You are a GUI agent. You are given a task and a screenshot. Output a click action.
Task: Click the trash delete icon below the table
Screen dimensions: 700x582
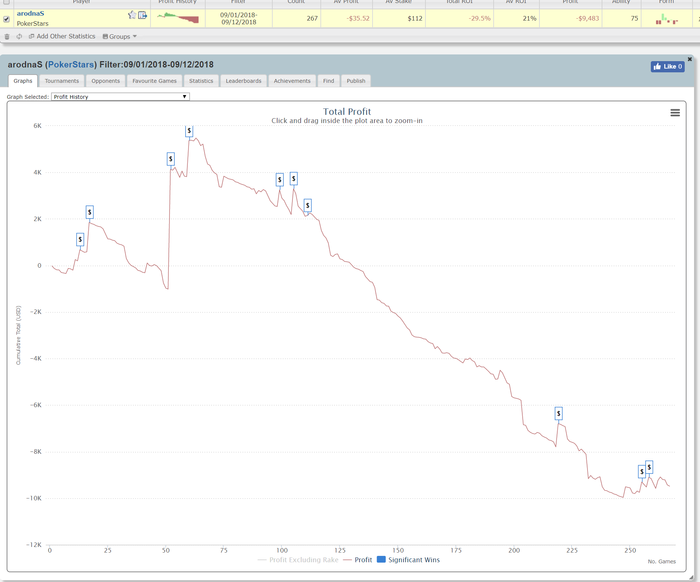[x=7, y=37]
